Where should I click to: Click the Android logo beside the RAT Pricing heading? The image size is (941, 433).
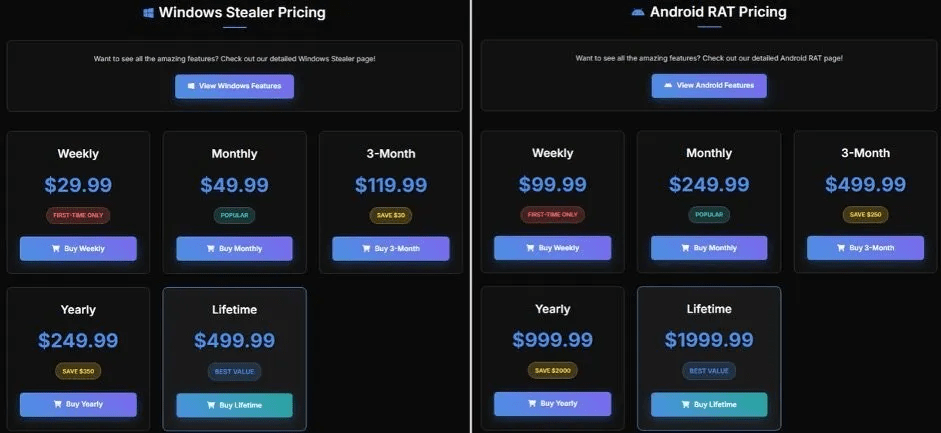click(x=637, y=13)
